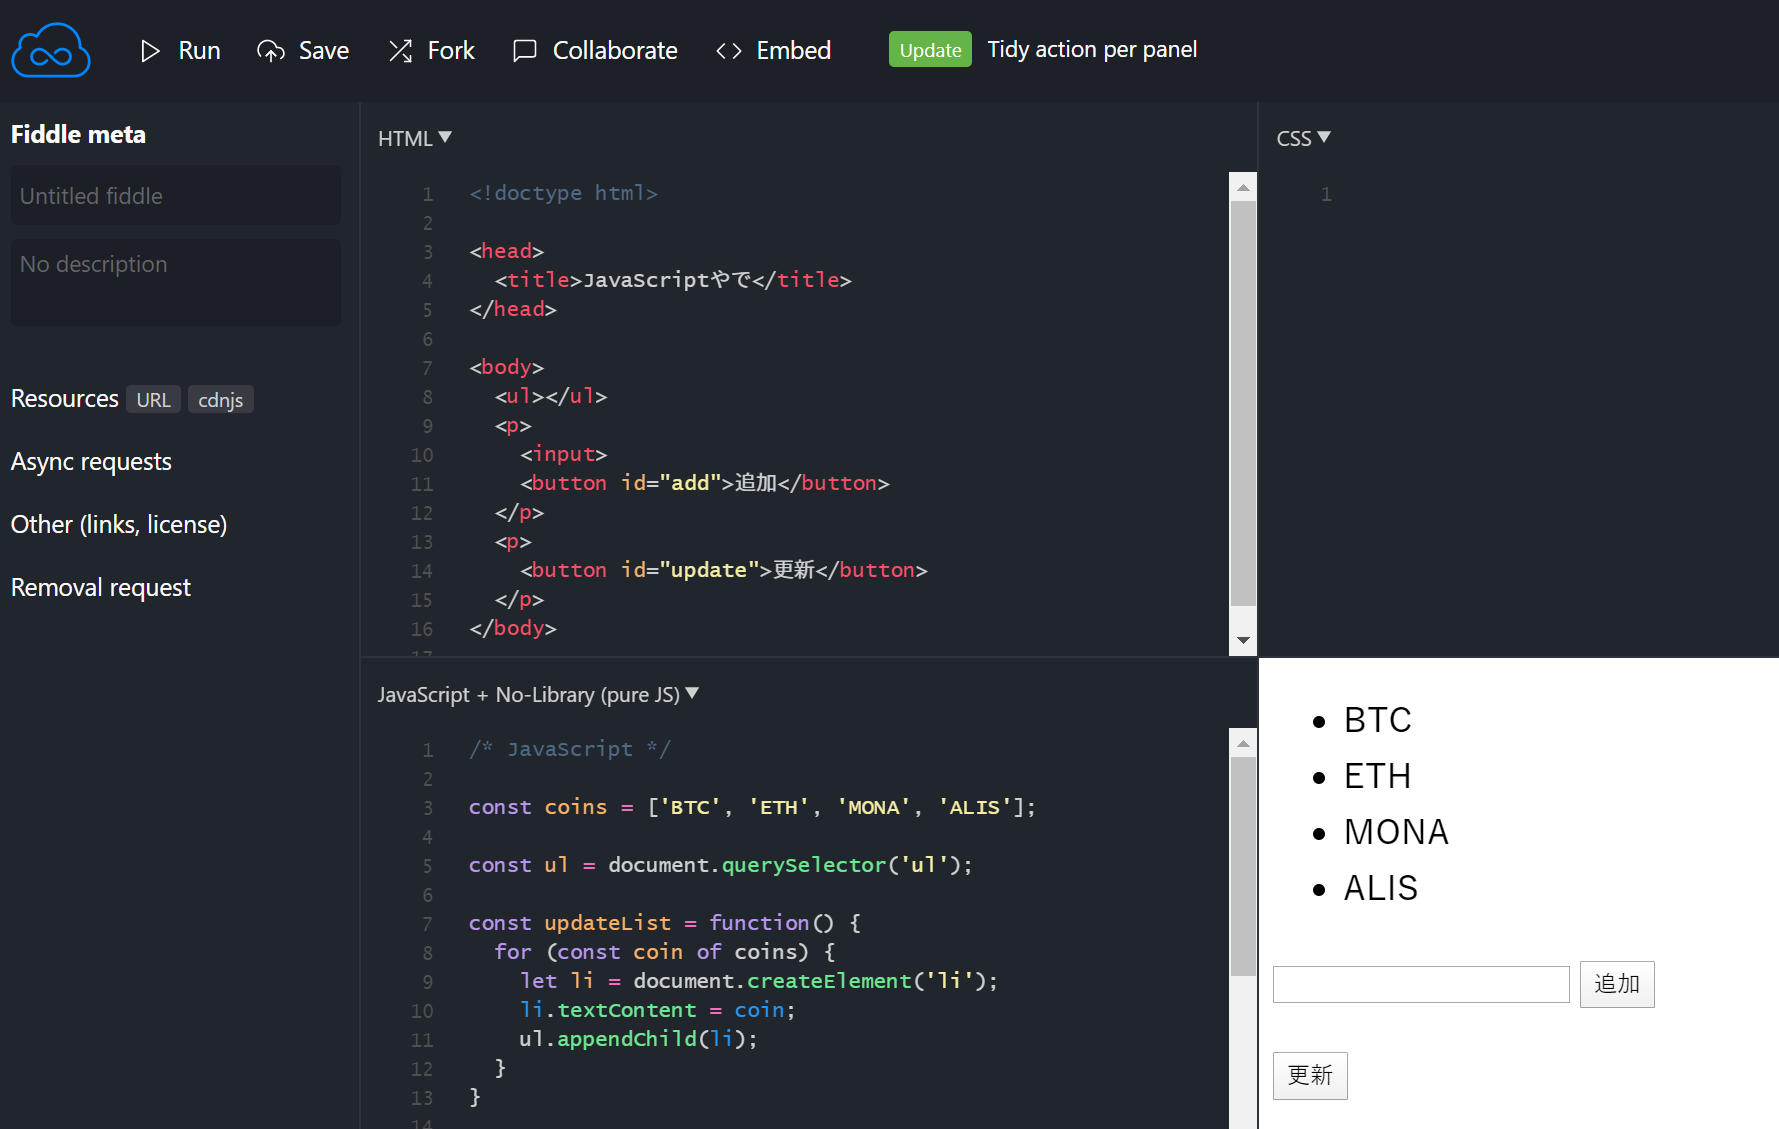Click the updateList function declaration line

click(x=665, y=923)
